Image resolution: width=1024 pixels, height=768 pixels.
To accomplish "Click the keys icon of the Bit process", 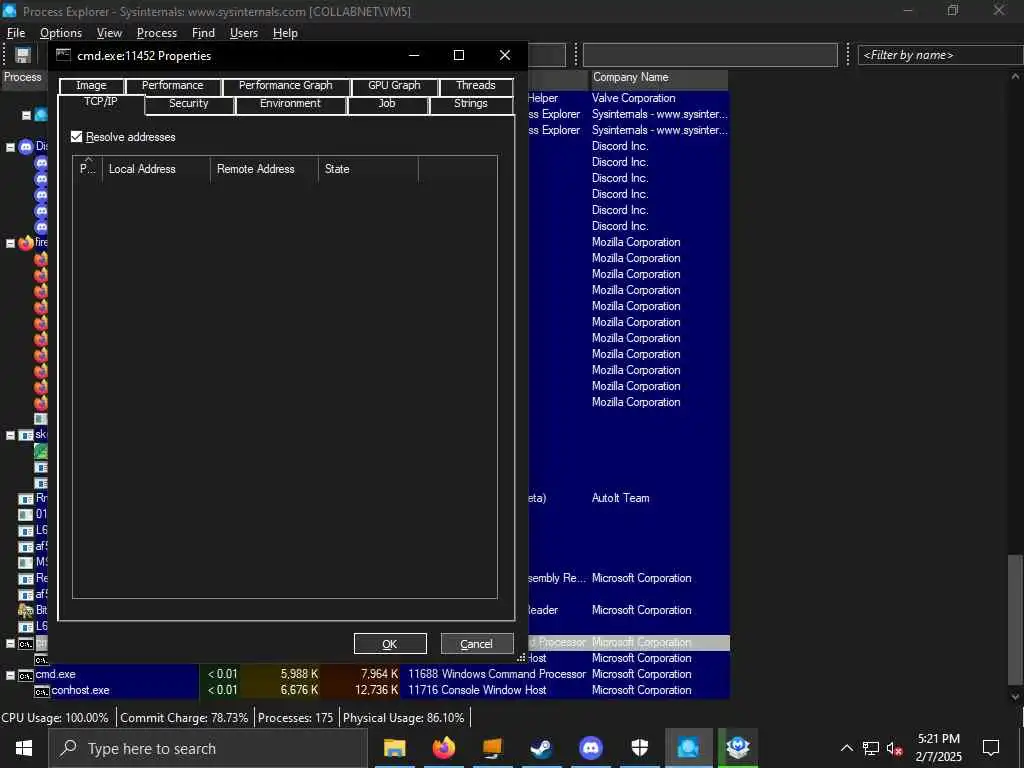I will pos(25,611).
